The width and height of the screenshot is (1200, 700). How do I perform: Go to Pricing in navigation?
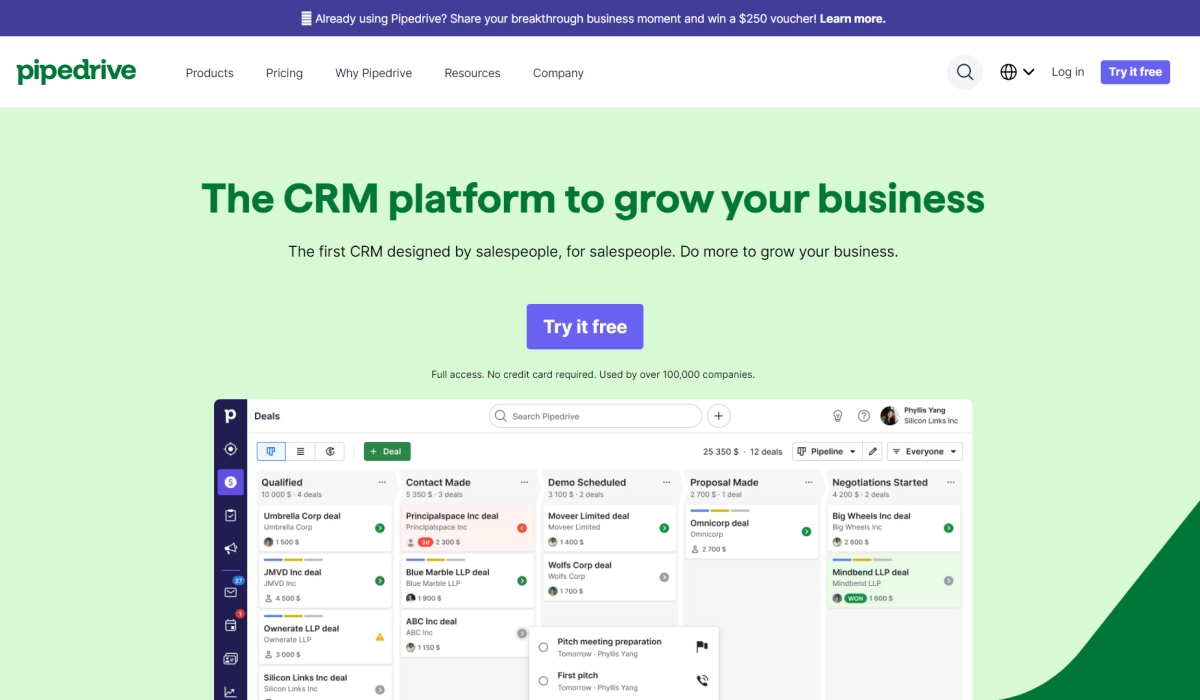tap(284, 73)
